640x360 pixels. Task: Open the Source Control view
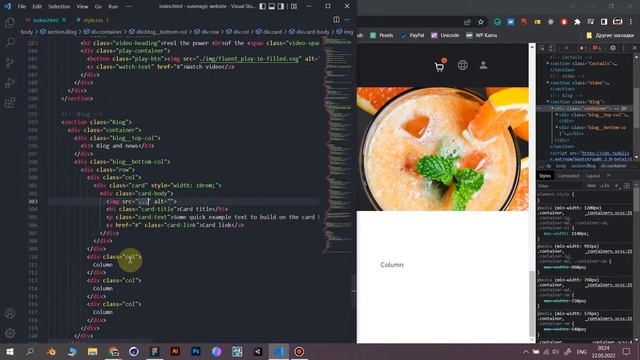(10, 62)
